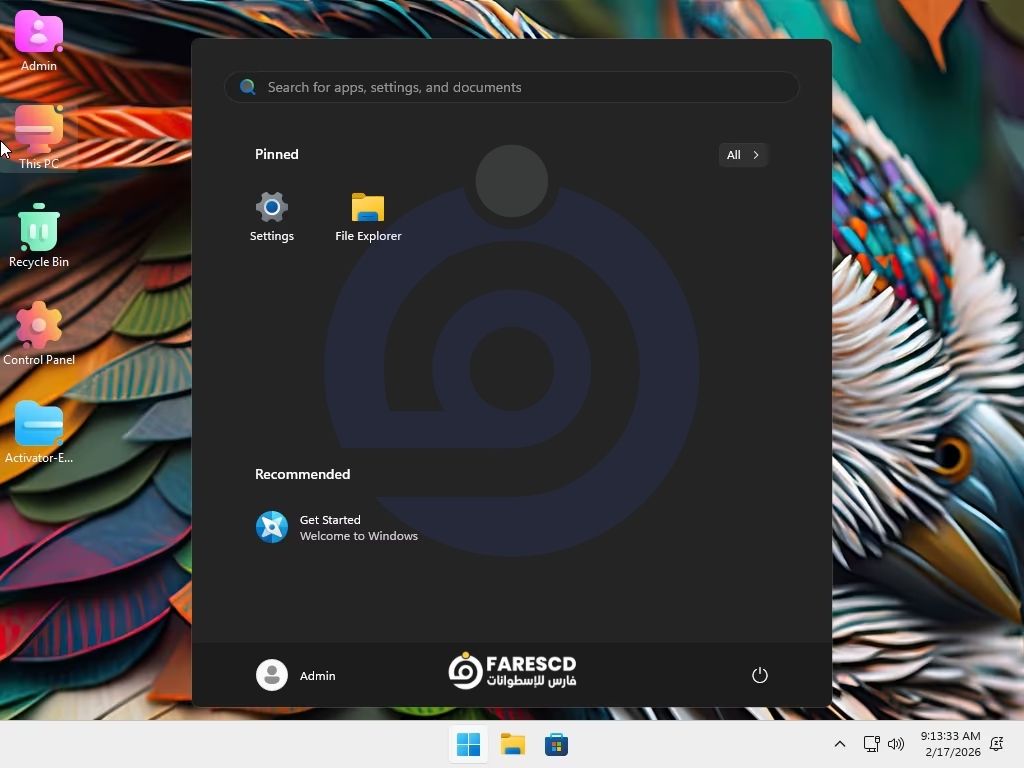
Task: Close Start menu via taskbar Start button
Action: coord(468,744)
